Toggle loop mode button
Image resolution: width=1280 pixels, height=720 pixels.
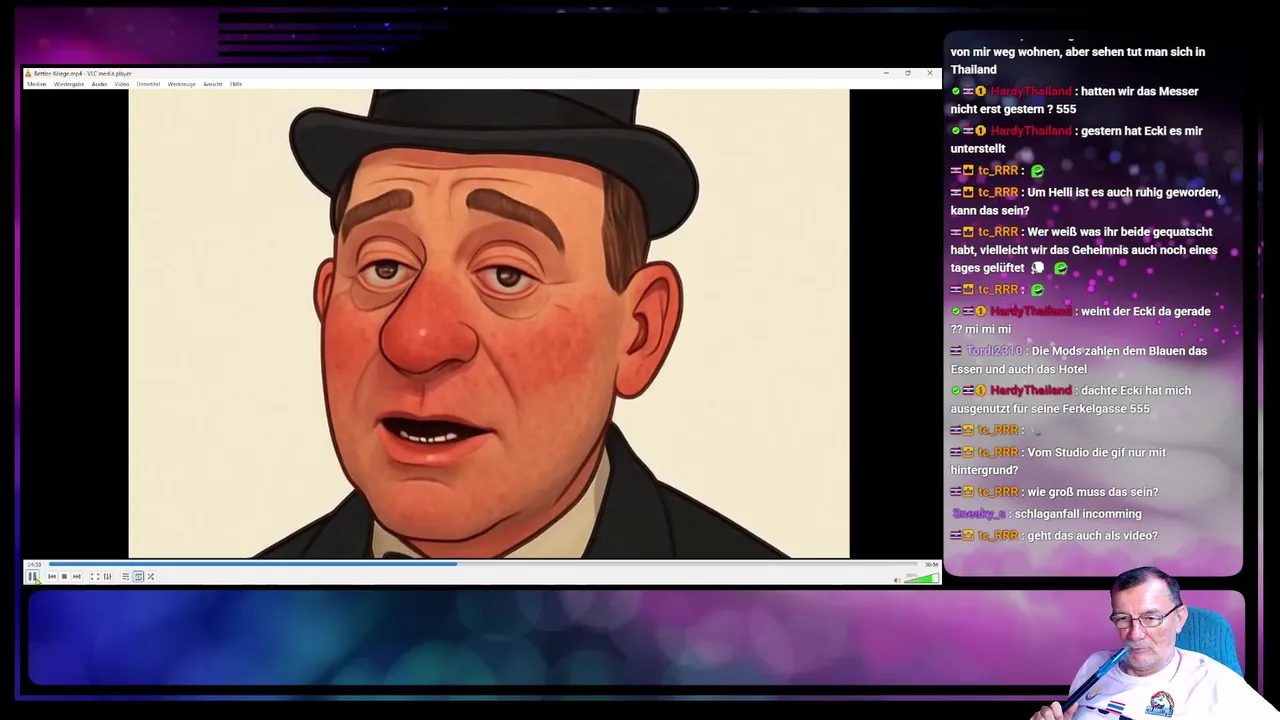pyautogui.click(x=138, y=576)
